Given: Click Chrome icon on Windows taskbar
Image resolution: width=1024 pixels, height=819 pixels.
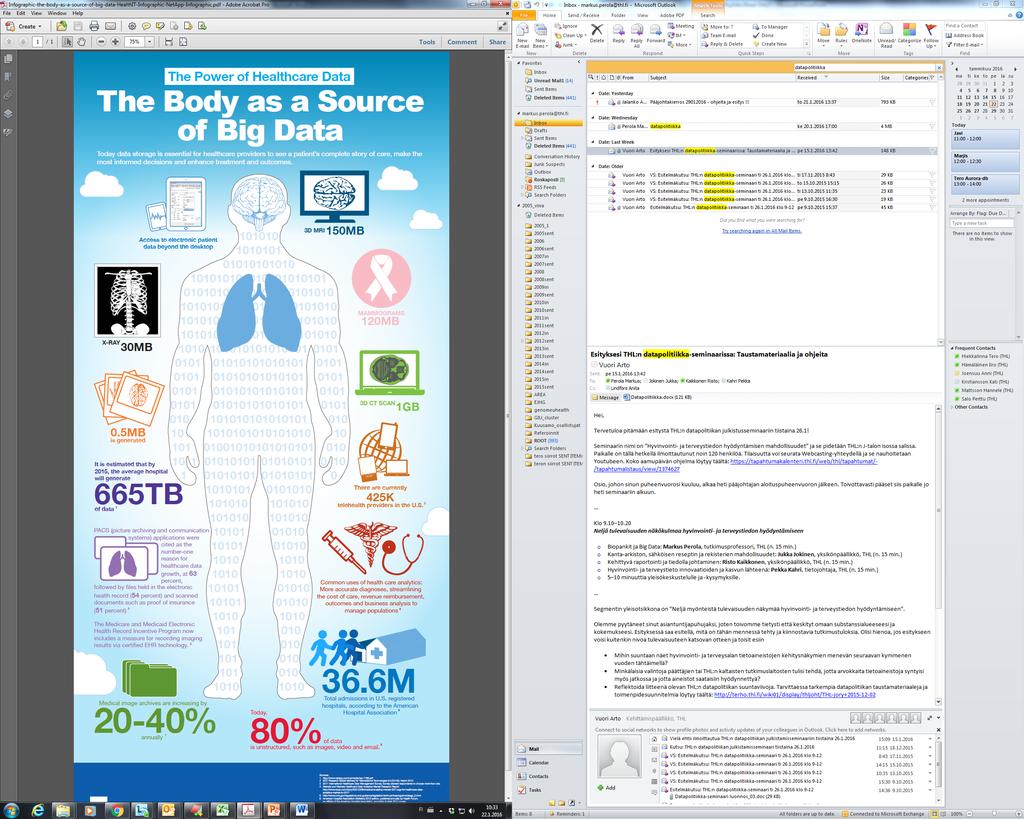Looking at the screenshot, I should pyautogui.click(x=116, y=811).
